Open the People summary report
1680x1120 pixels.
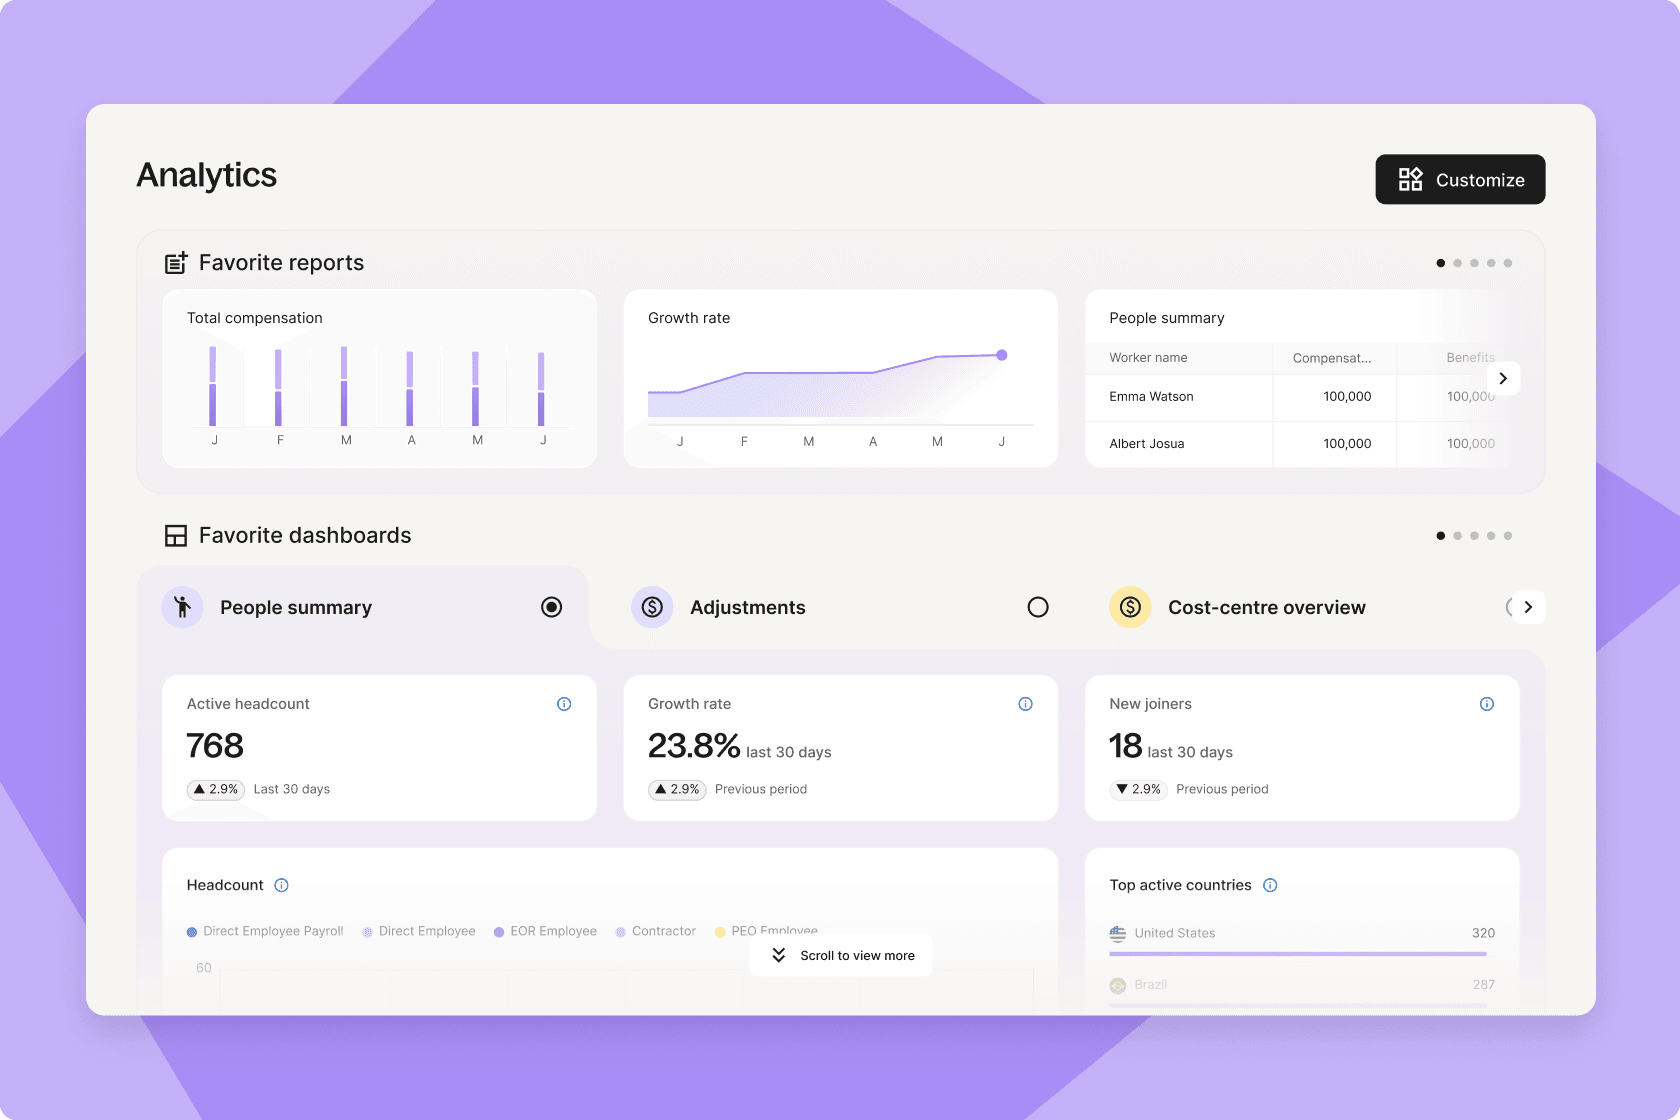click(1166, 317)
